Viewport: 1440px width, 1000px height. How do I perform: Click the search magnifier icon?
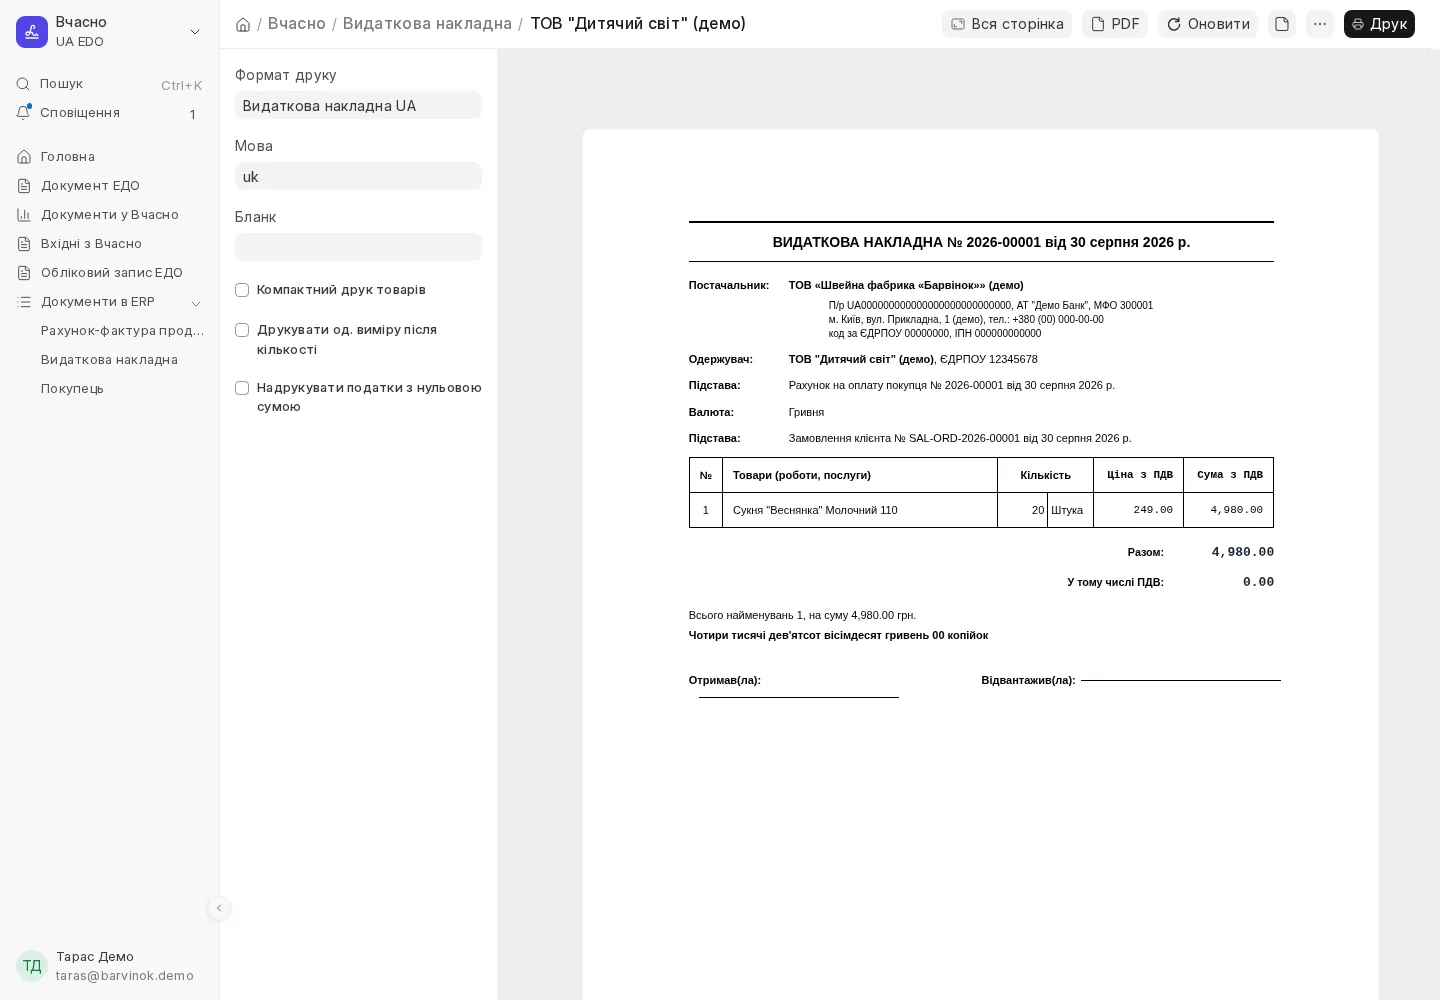(23, 84)
